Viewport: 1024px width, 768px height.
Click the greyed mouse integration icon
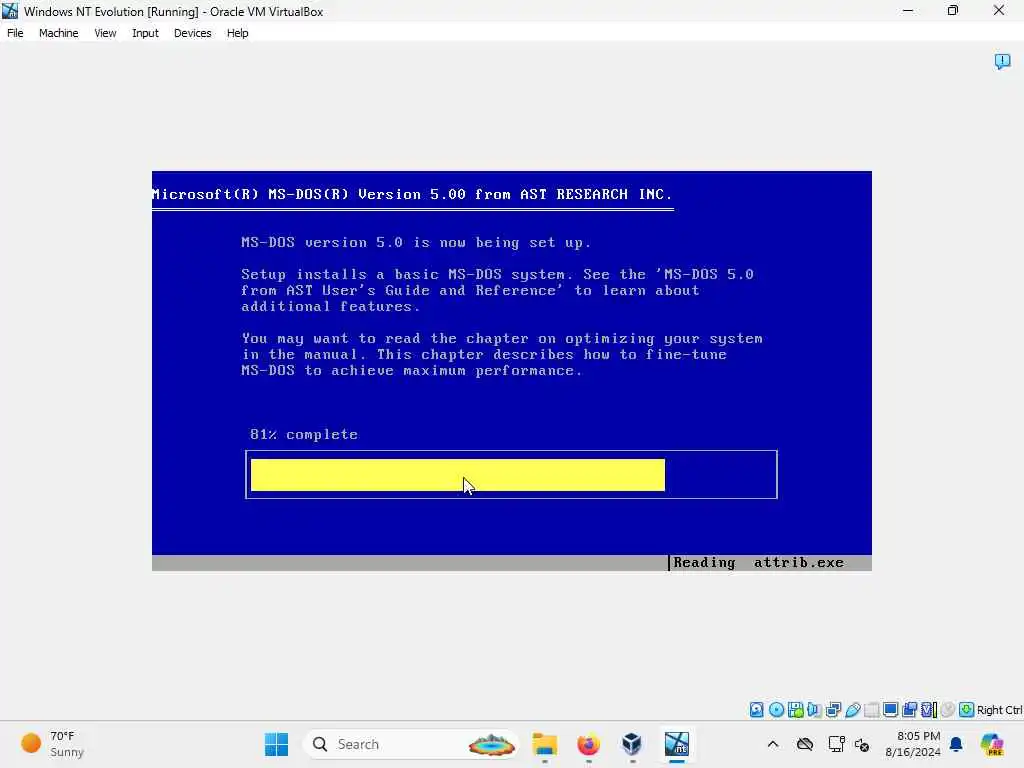pyautogui.click(x=948, y=710)
